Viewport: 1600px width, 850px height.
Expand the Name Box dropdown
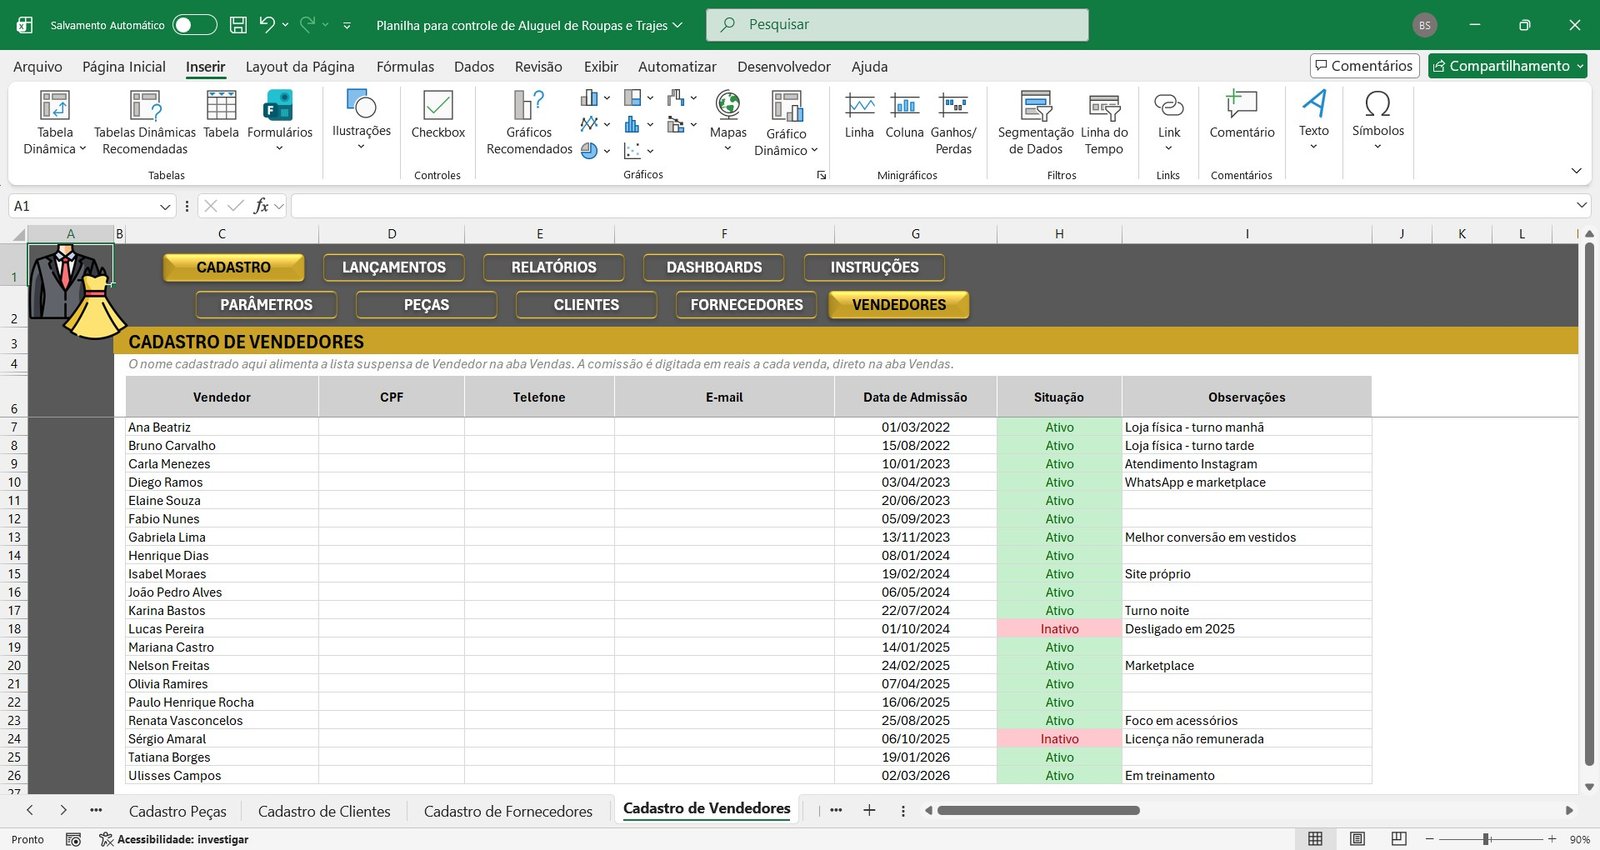point(165,206)
